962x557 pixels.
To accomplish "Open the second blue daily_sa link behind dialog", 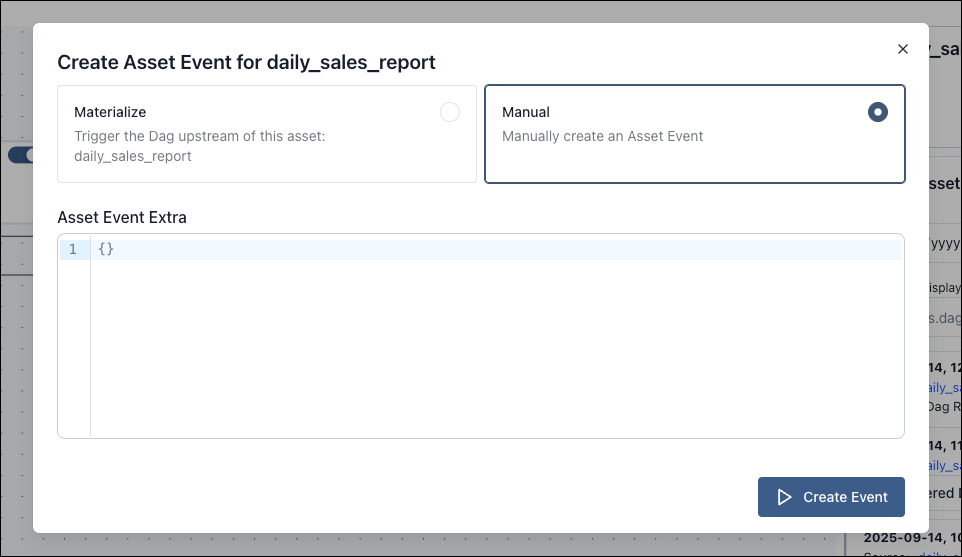I will (945, 465).
